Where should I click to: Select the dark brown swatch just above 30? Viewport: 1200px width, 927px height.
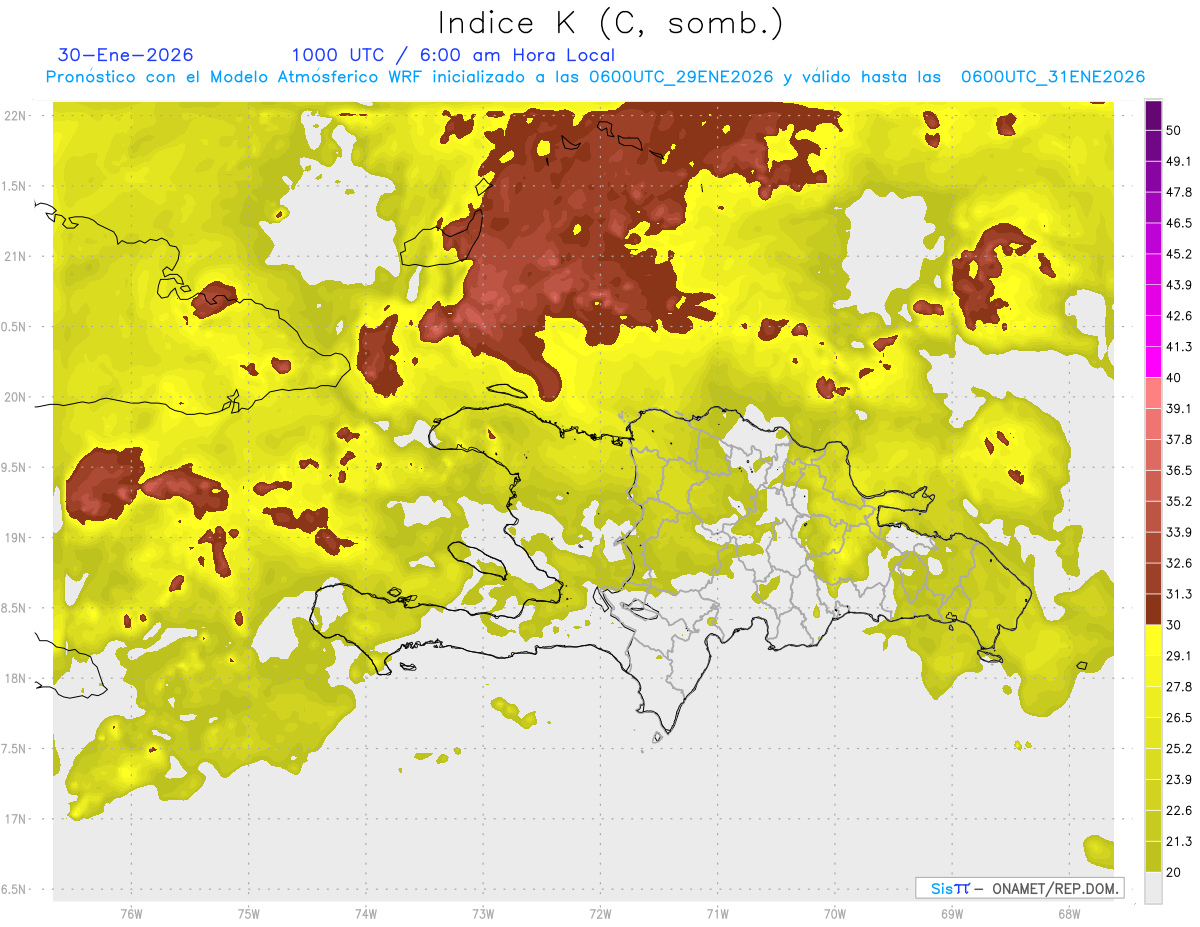pos(1153,609)
